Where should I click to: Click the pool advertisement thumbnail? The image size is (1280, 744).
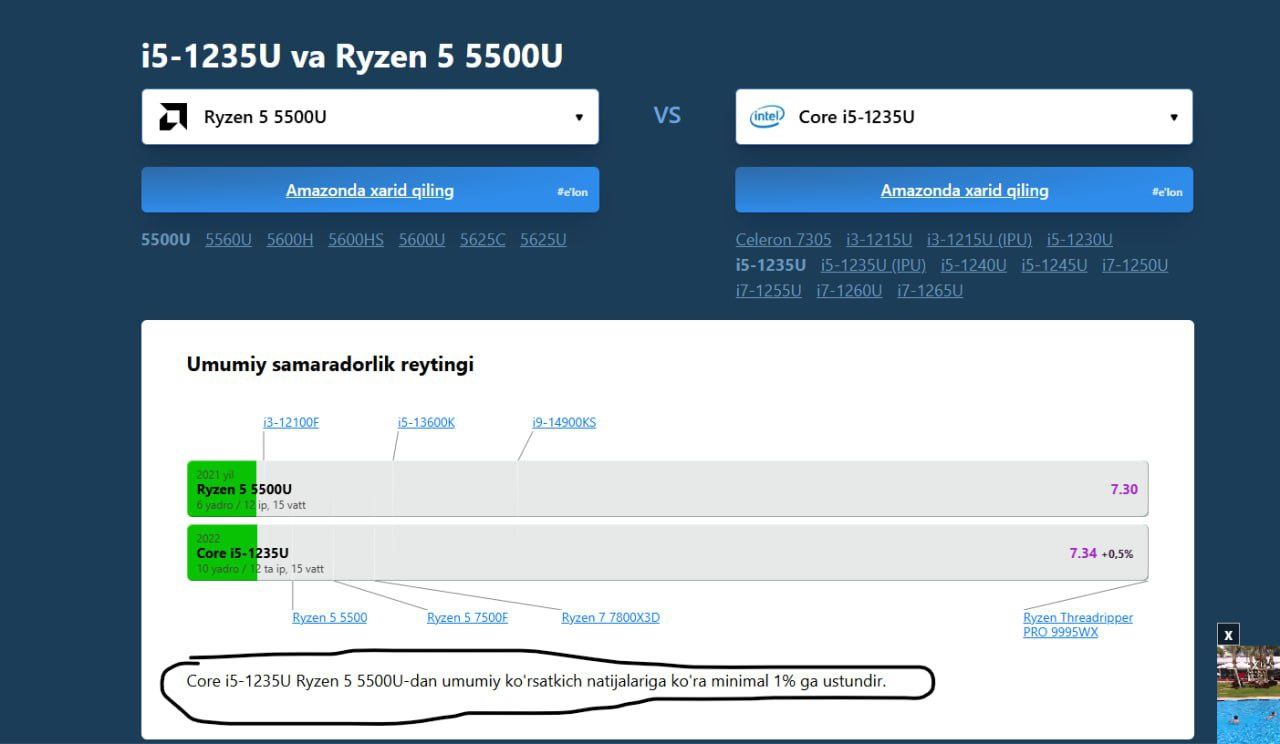point(1248,695)
